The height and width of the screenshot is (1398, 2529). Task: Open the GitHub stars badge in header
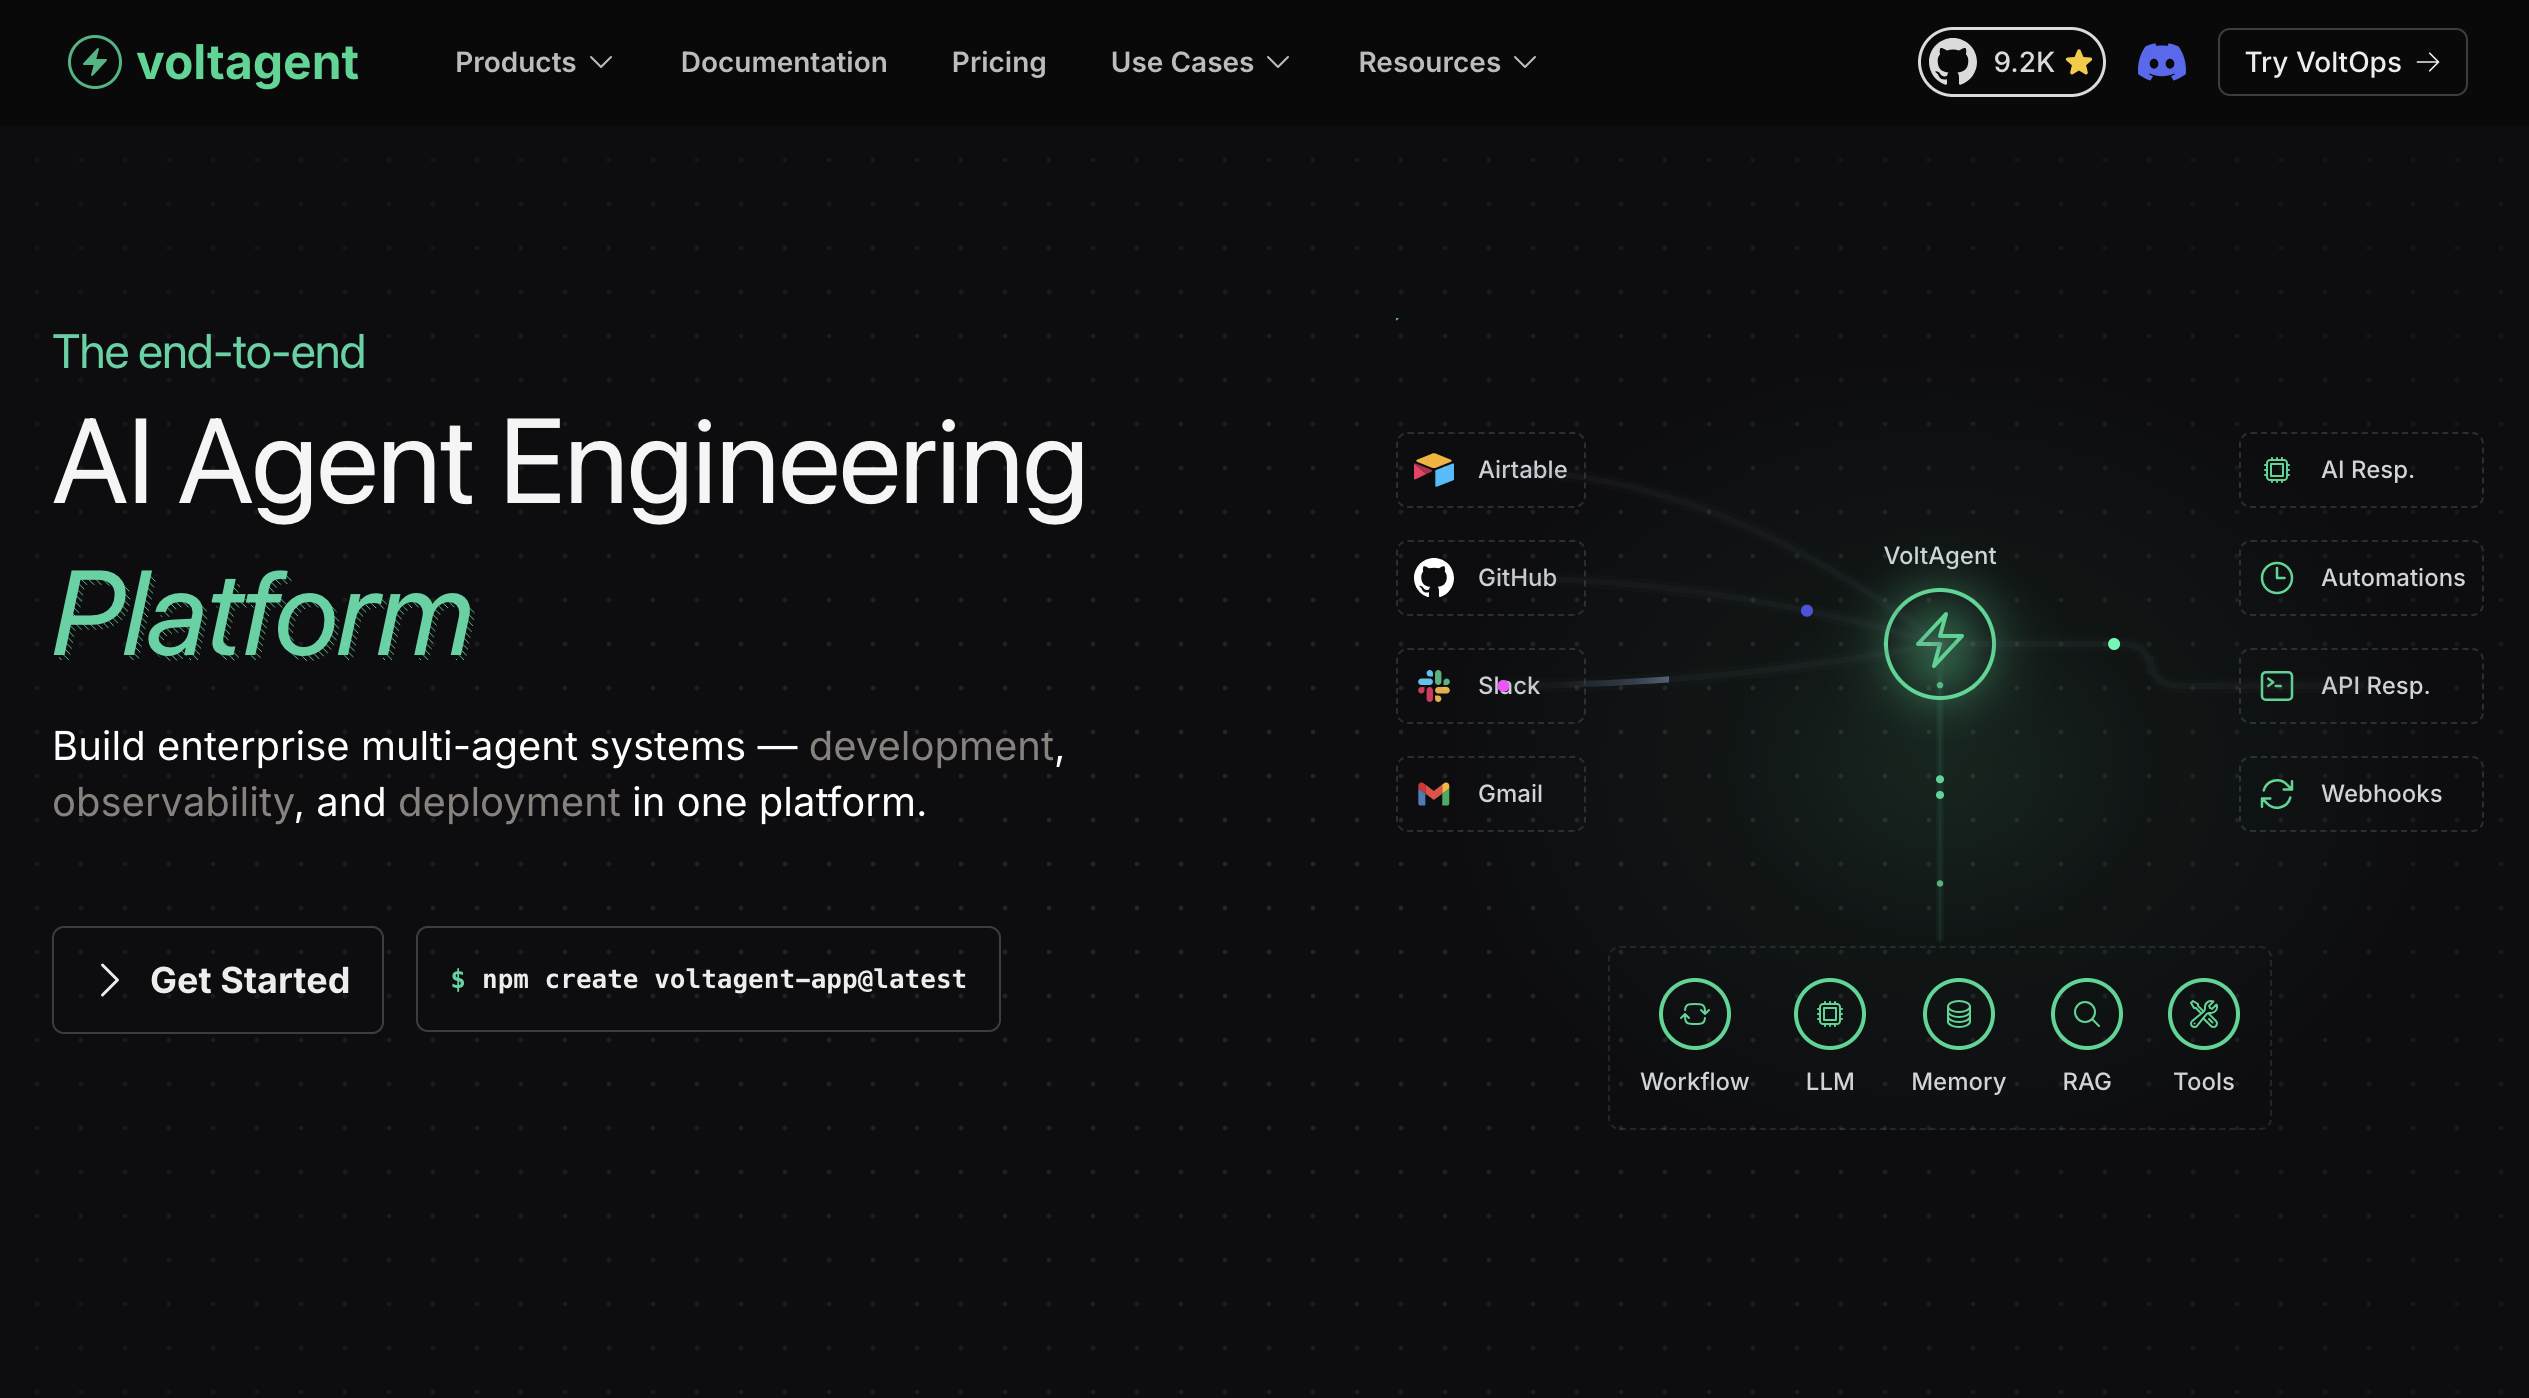(2011, 62)
